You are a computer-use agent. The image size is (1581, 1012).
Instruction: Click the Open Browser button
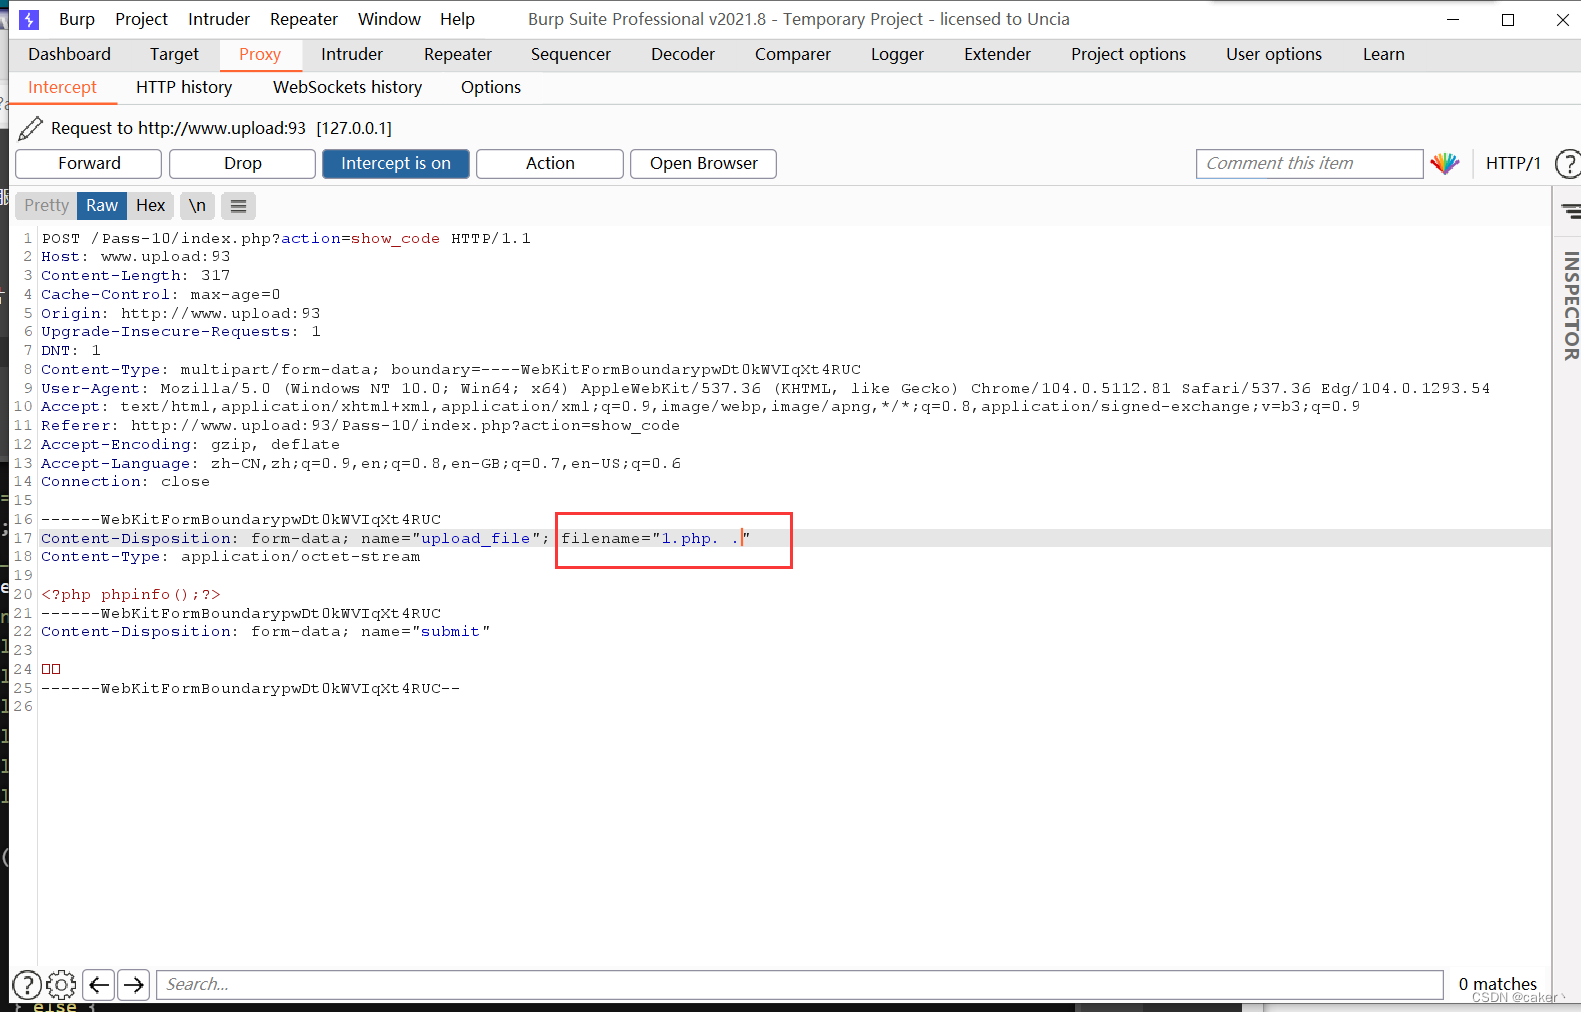(x=704, y=164)
